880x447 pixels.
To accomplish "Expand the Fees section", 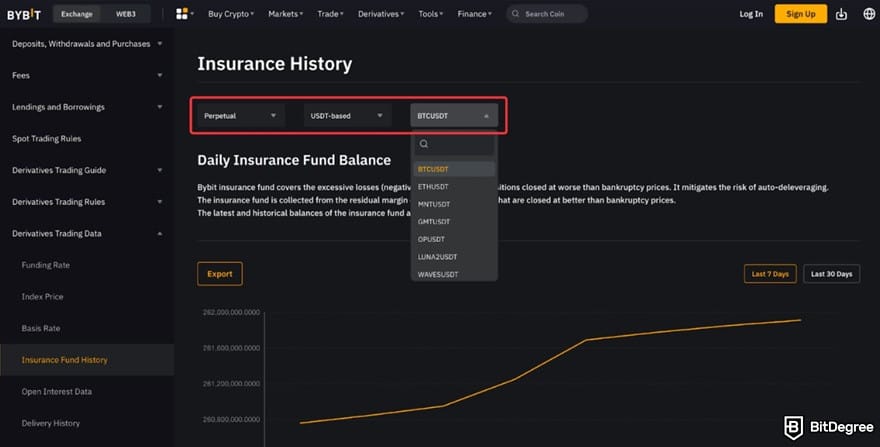I will click(87, 75).
